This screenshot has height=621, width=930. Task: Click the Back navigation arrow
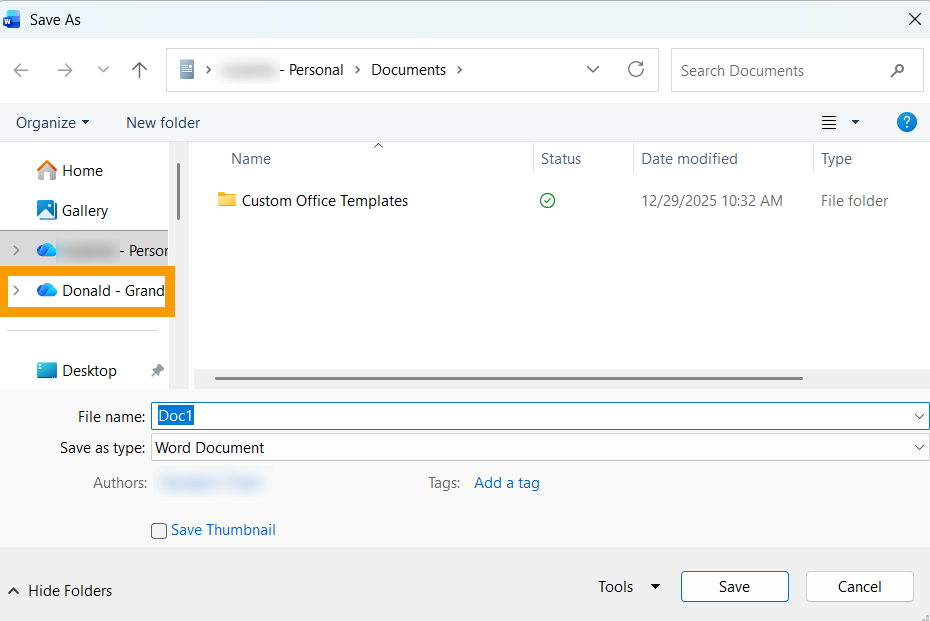point(21,70)
